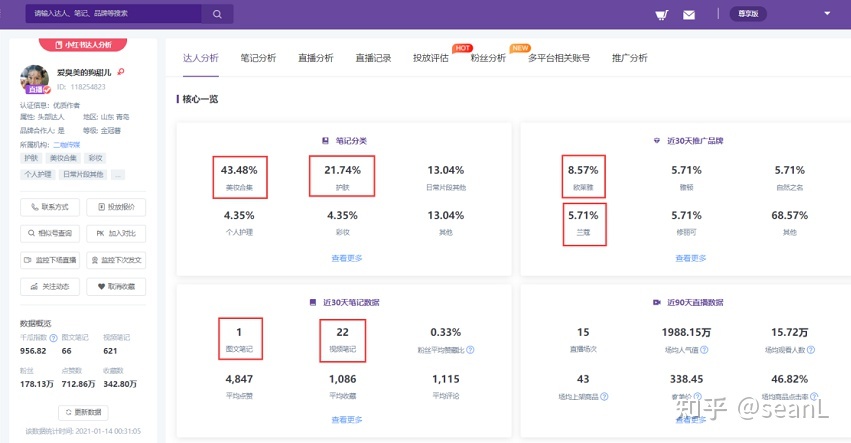
Task: Click the 相似号查询 button
Action: point(50,233)
